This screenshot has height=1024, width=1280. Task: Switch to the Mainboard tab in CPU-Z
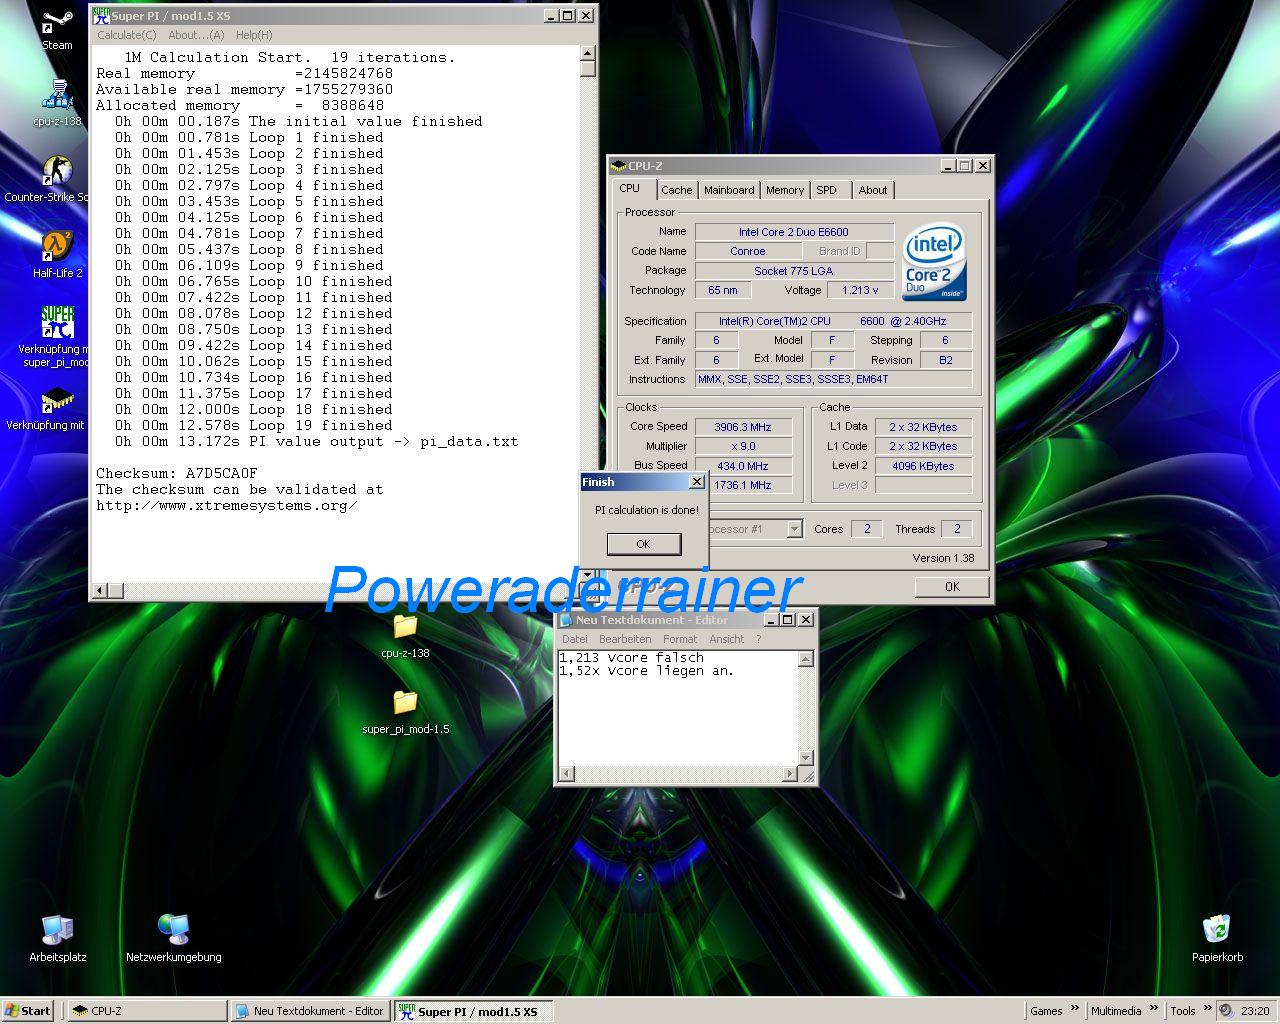[729, 190]
